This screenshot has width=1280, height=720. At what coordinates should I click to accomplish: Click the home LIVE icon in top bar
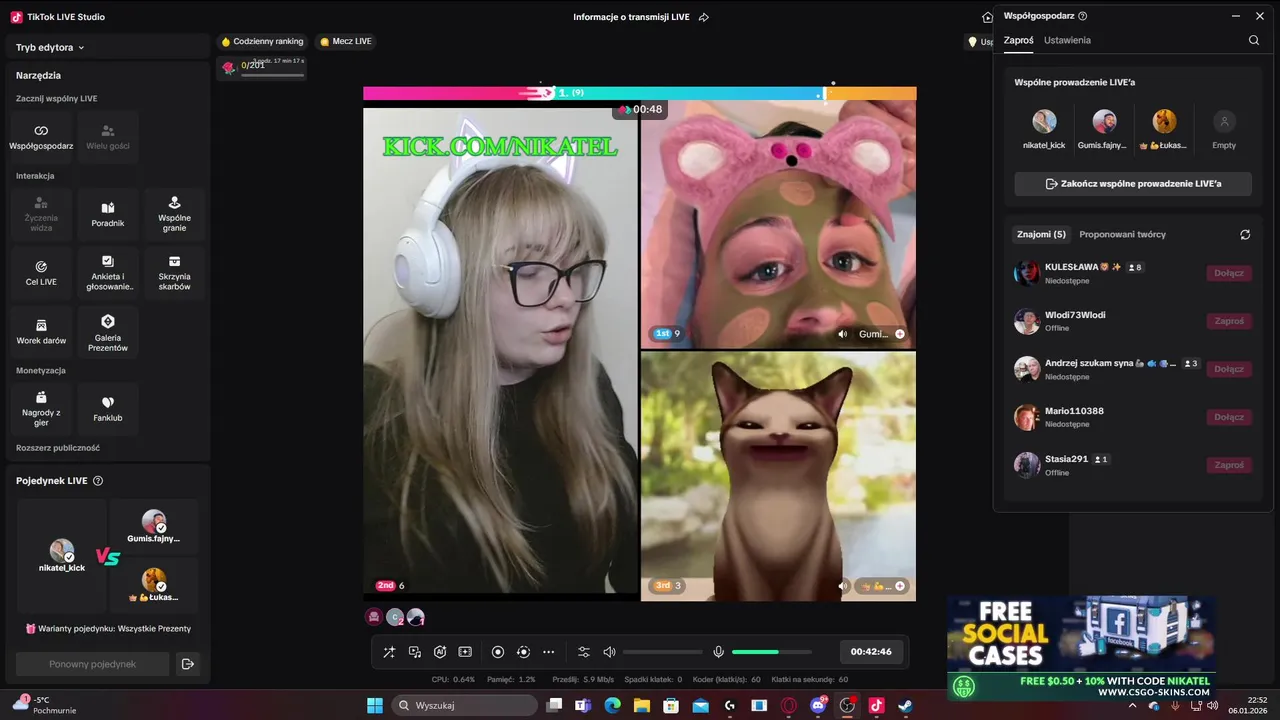987,17
